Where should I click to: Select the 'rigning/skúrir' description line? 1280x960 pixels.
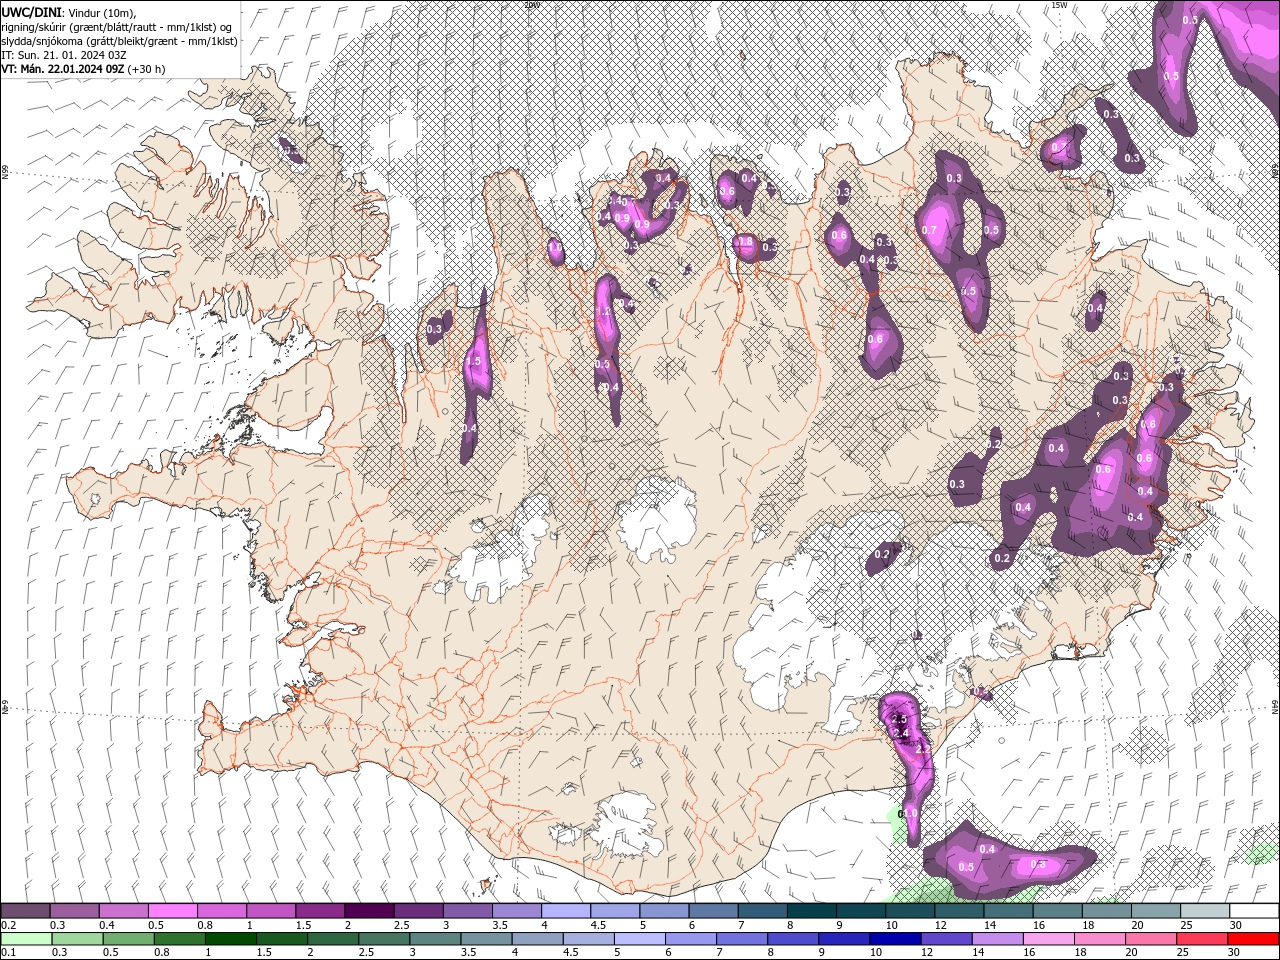pyautogui.click(x=117, y=27)
